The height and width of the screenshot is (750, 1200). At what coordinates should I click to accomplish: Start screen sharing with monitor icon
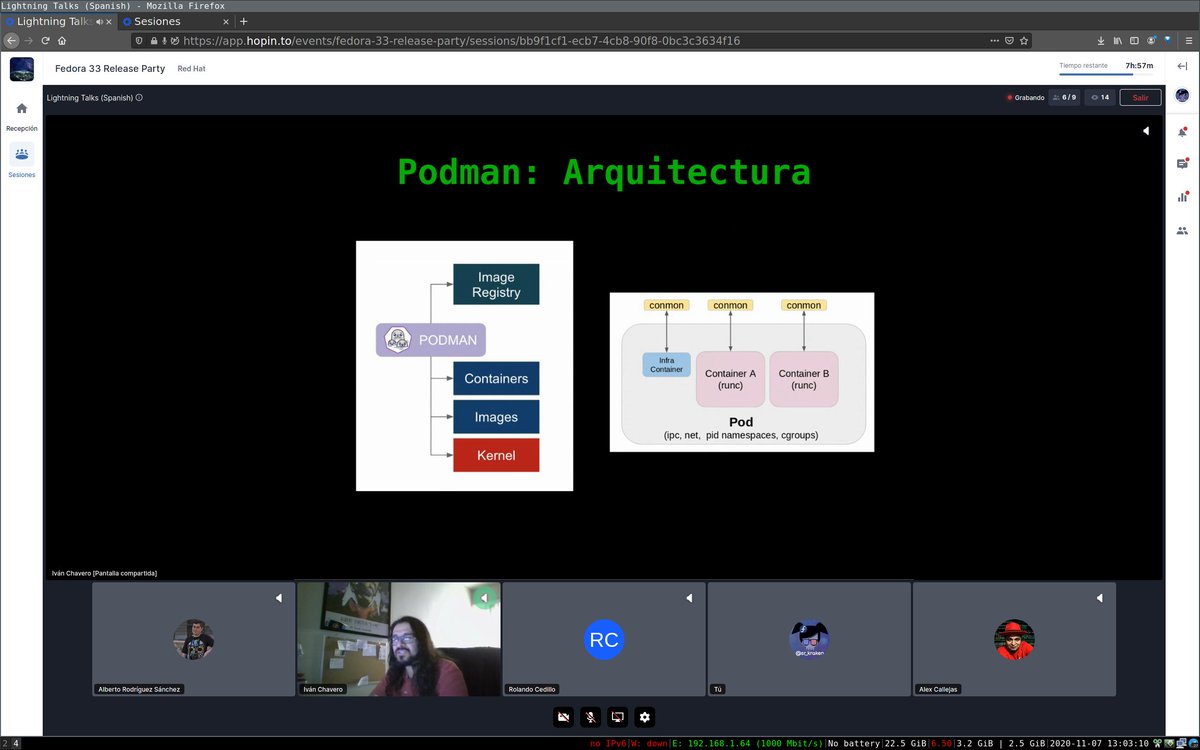point(618,717)
